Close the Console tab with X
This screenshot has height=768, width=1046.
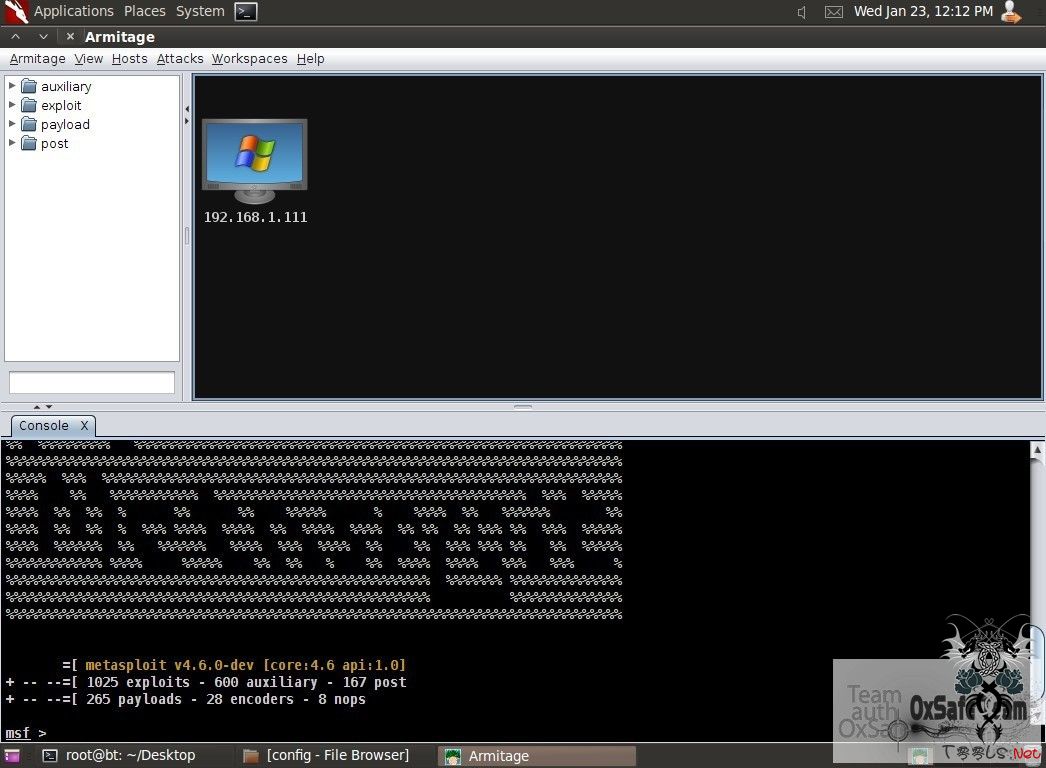(84, 426)
